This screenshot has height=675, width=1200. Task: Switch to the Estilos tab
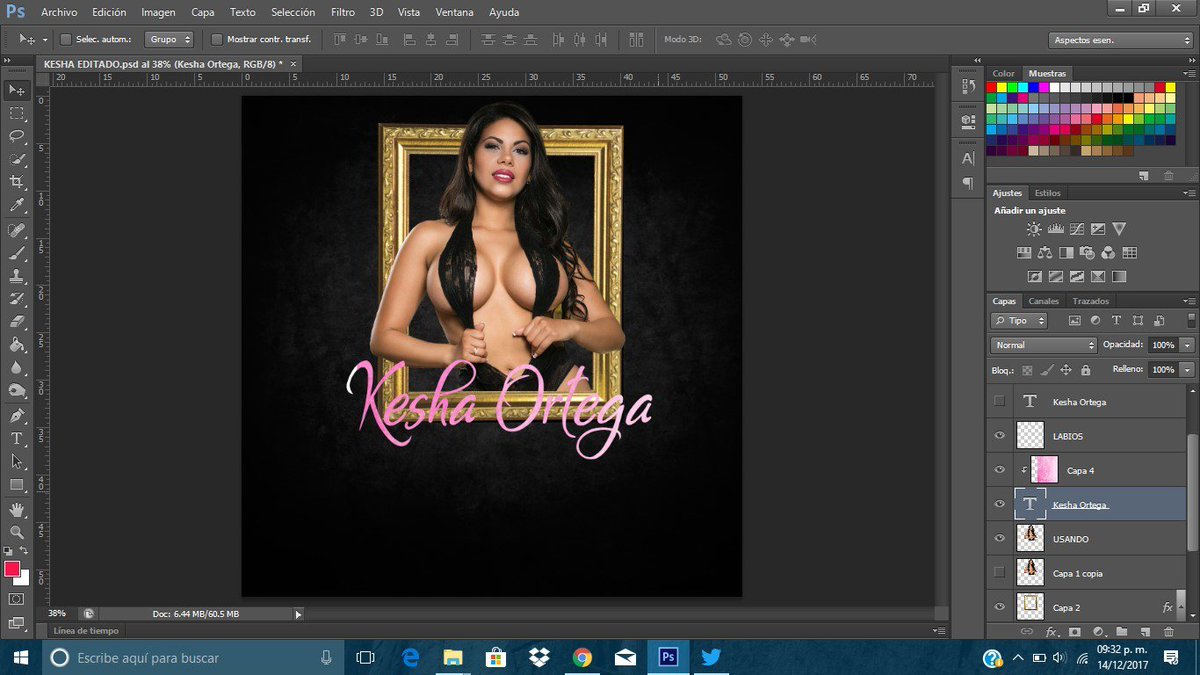pos(1047,193)
